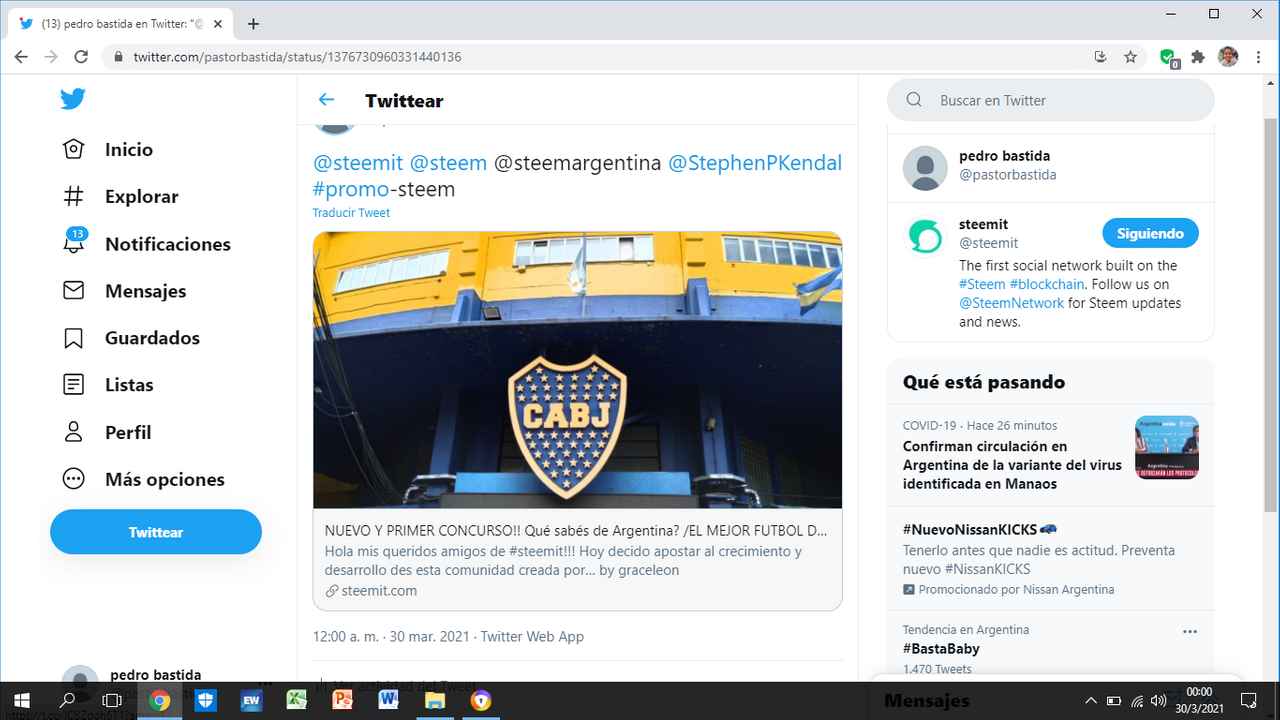Image resolution: width=1280 pixels, height=720 pixels.
Task: Open the Guardados bookmark icon
Action: [x=73, y=338]
